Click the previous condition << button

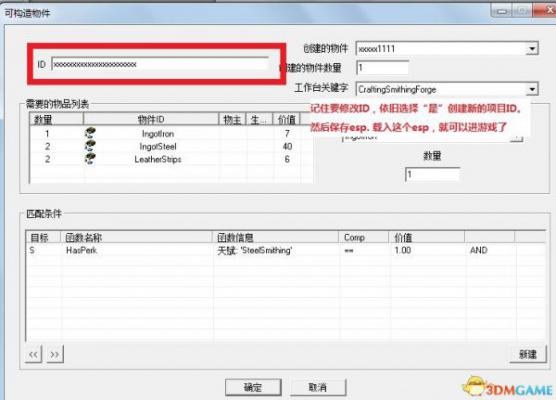pyautogui.click(x=34, y=354)
